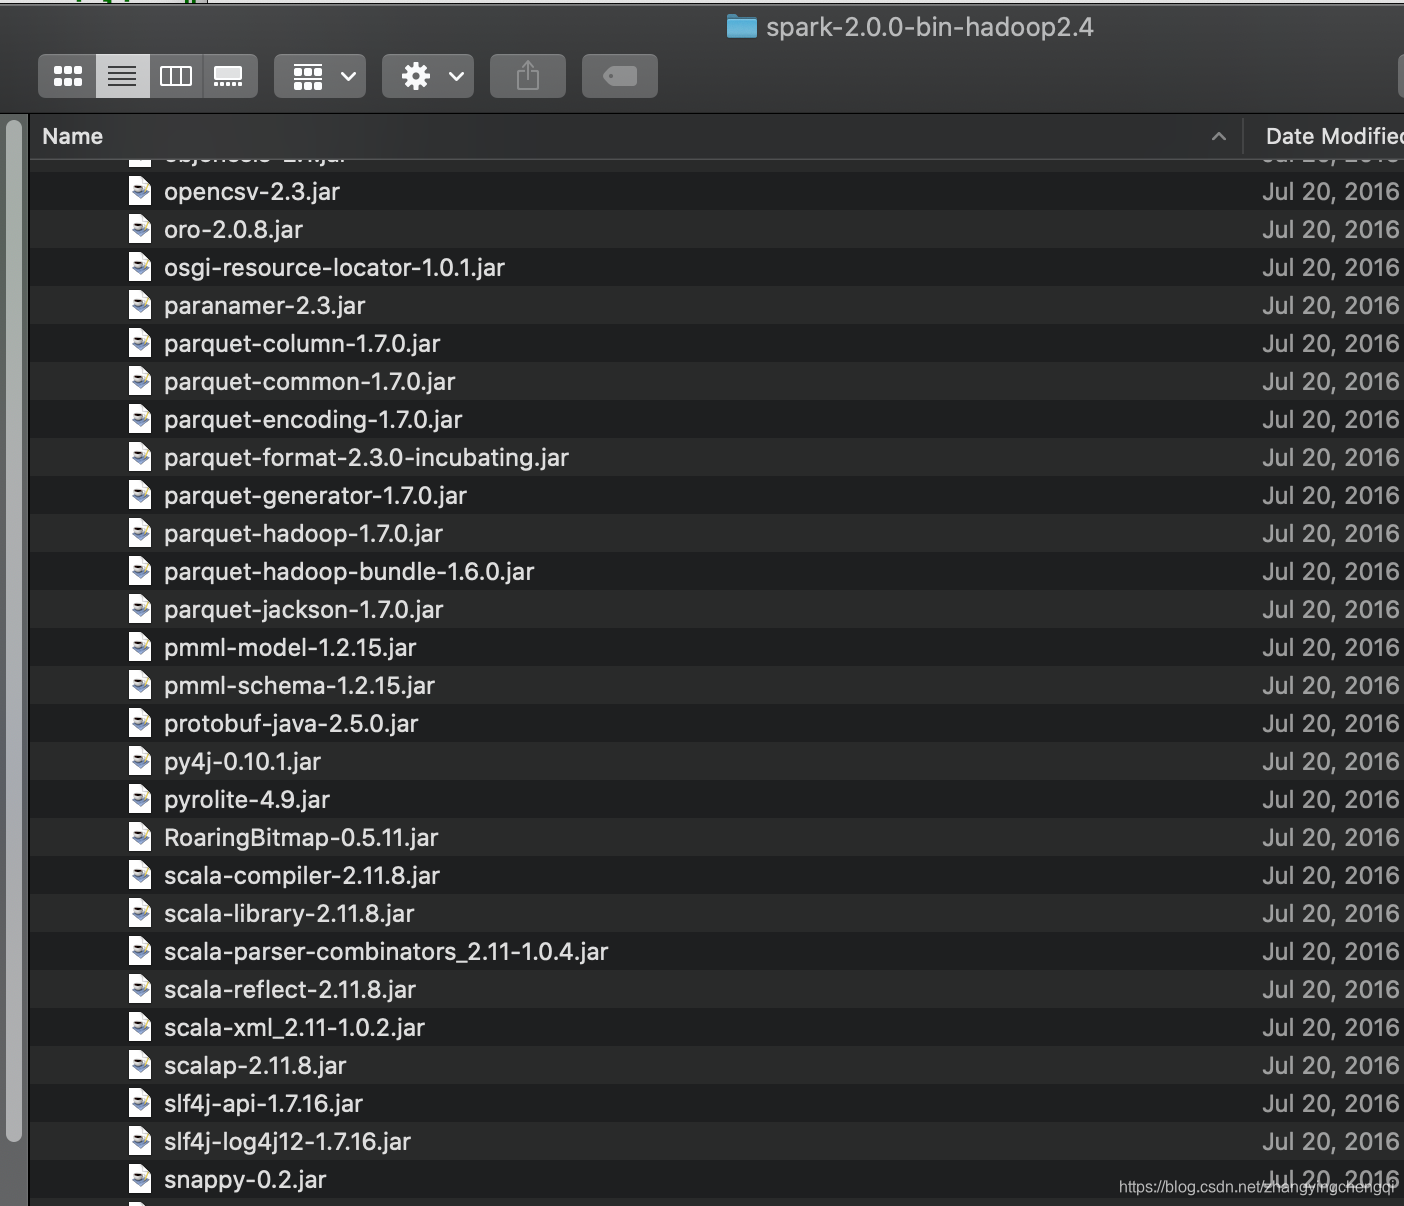Select the parquet-hadoop-bundle-1.6.0.jar file icon
Screen dimensions: 1404x1206
tap(140, 571)
